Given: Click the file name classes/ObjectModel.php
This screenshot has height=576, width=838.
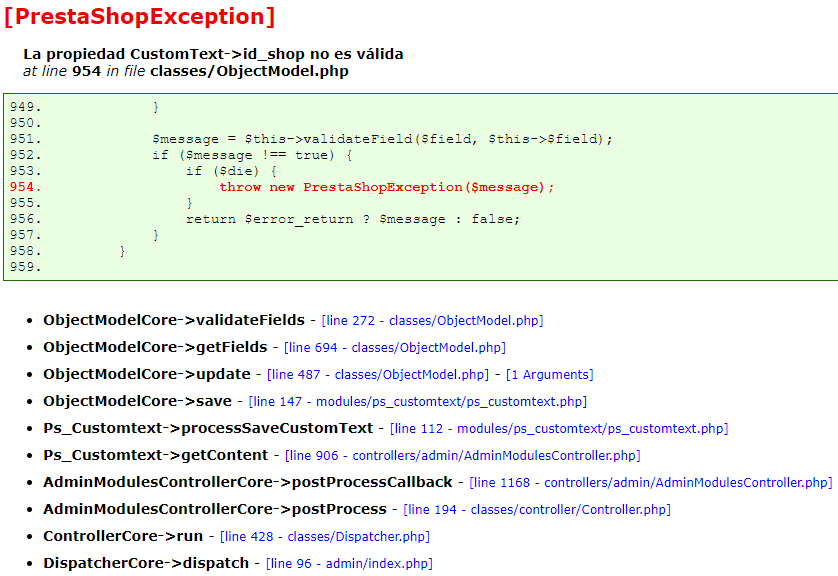Looking at the screenshot, I should coord(250,71).
